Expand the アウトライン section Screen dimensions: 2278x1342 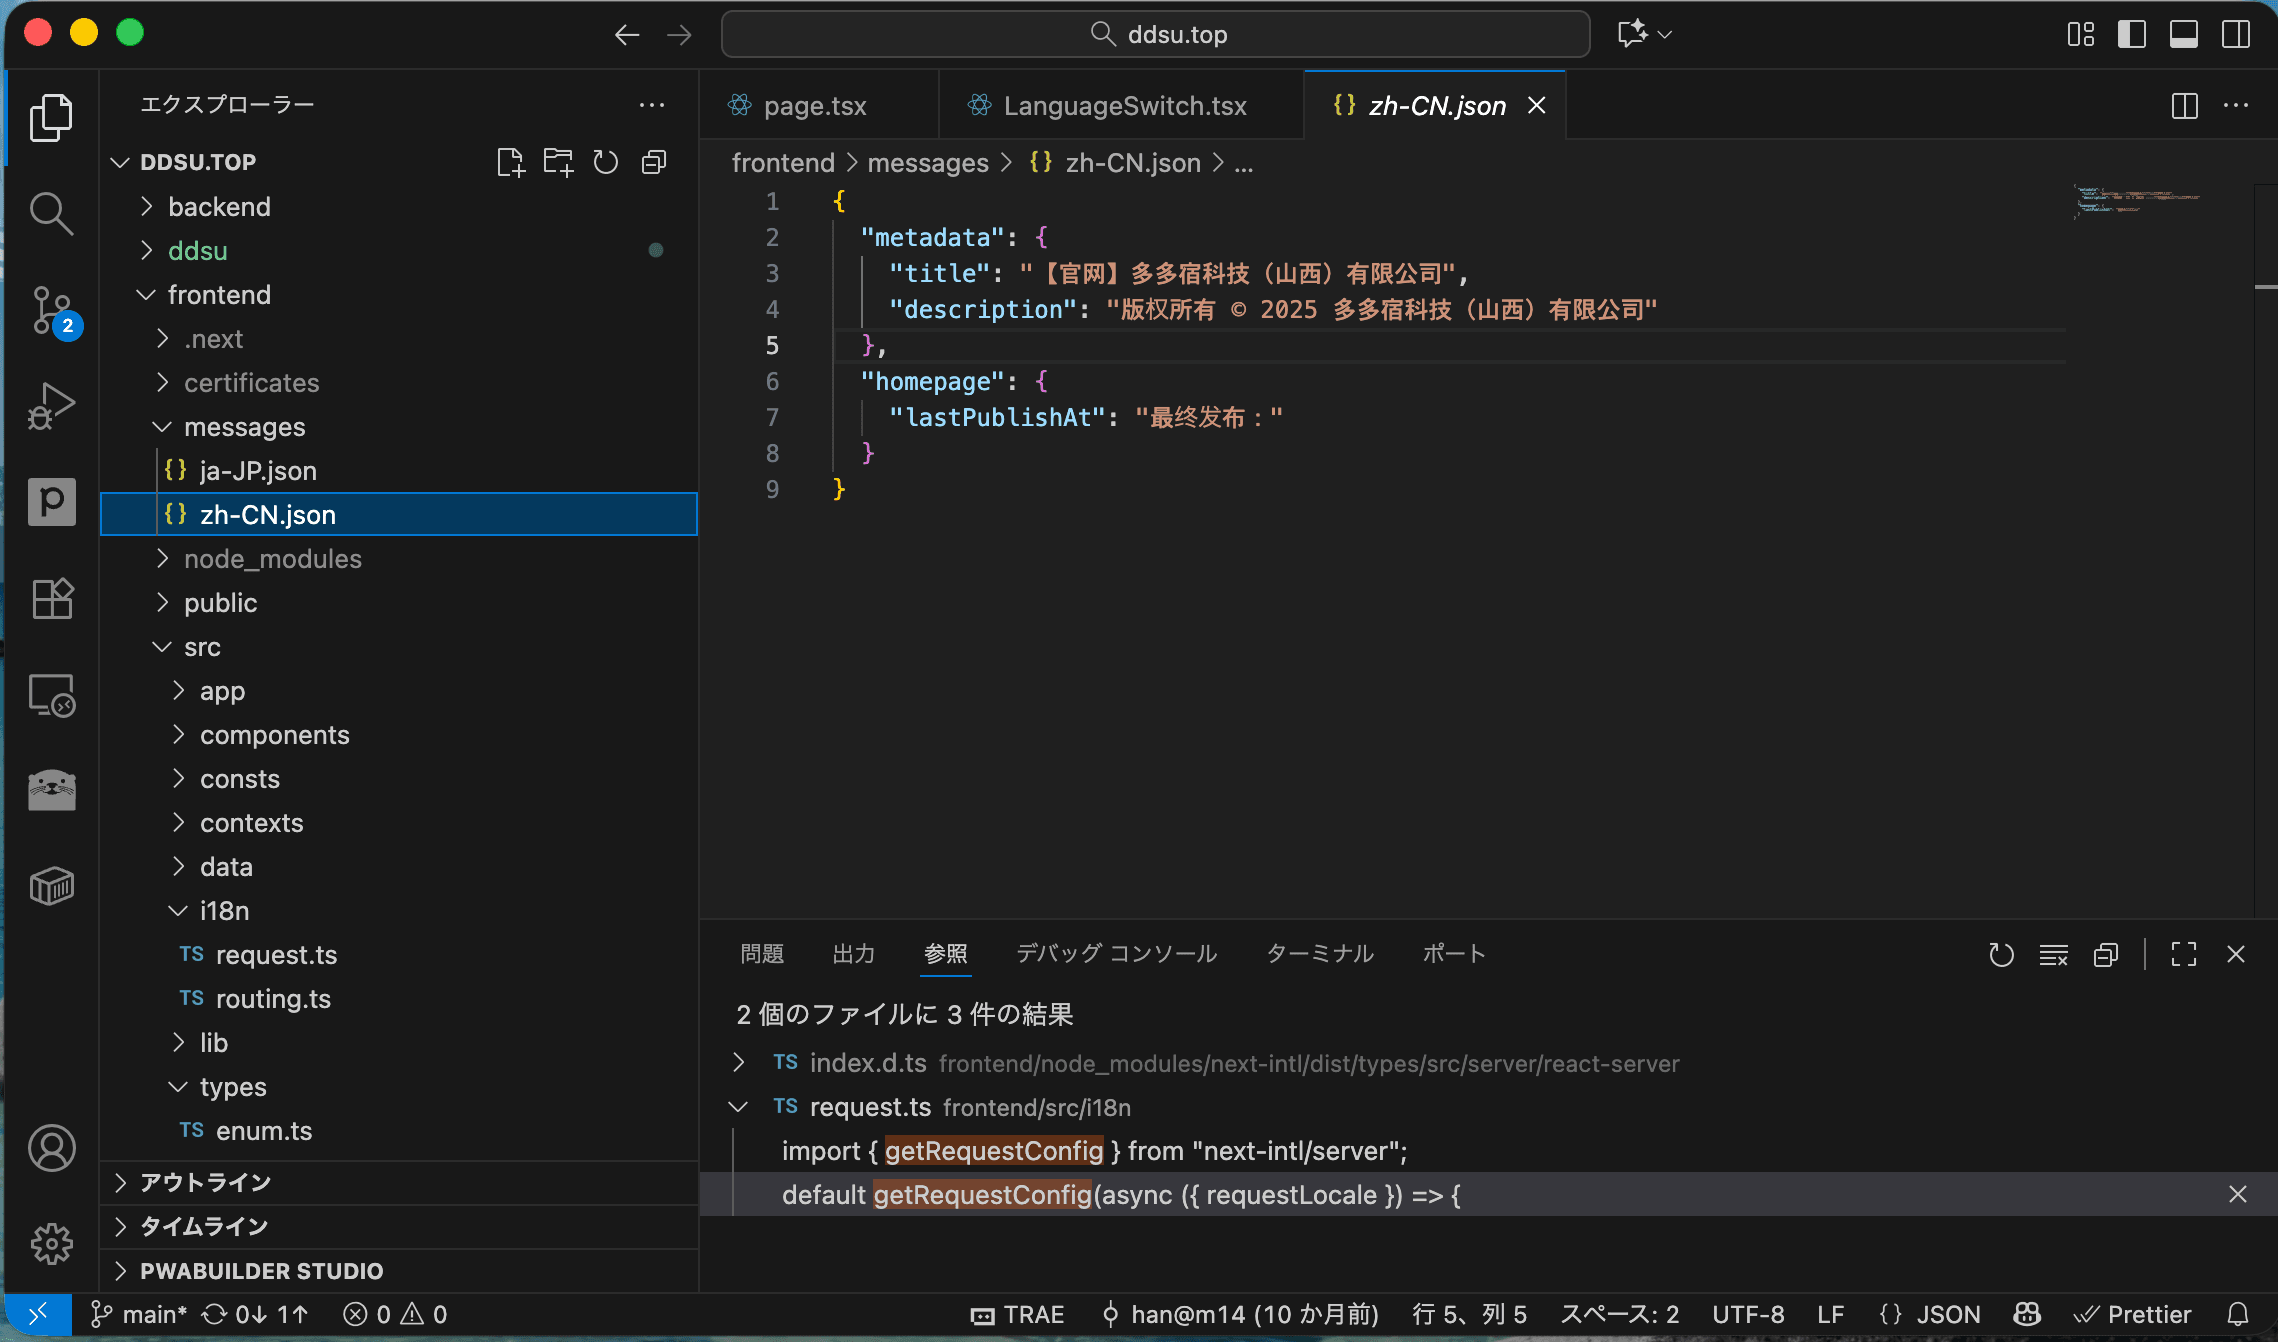point(204,1182)
